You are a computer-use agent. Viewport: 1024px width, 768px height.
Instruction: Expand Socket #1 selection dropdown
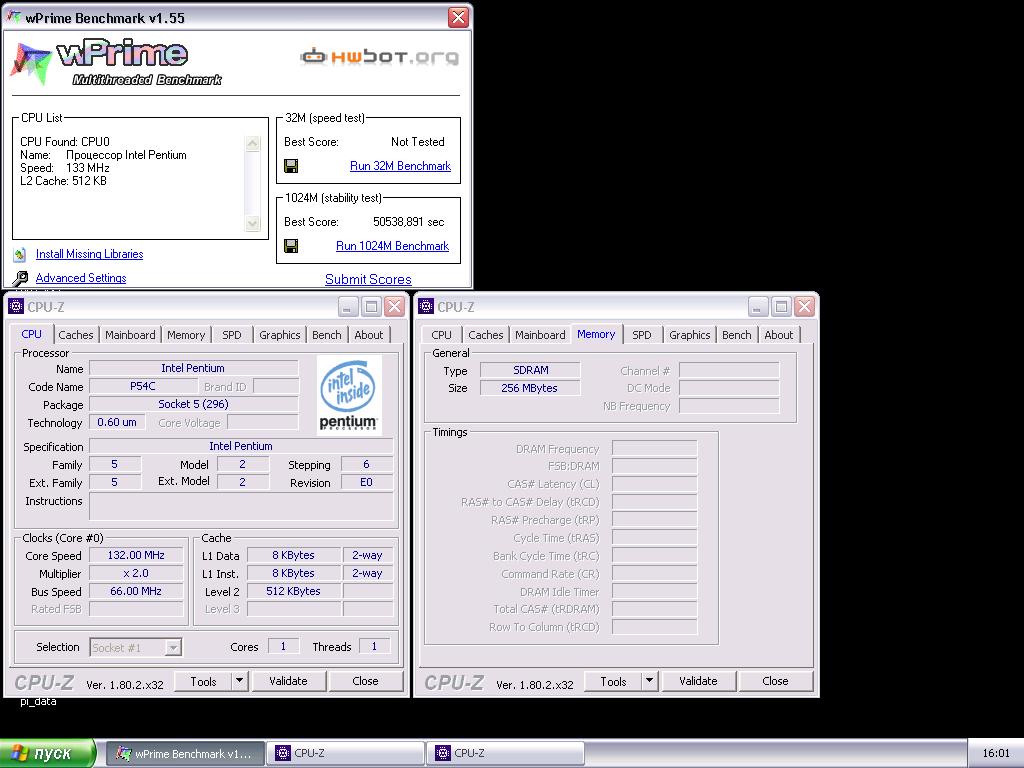point(173,647)
